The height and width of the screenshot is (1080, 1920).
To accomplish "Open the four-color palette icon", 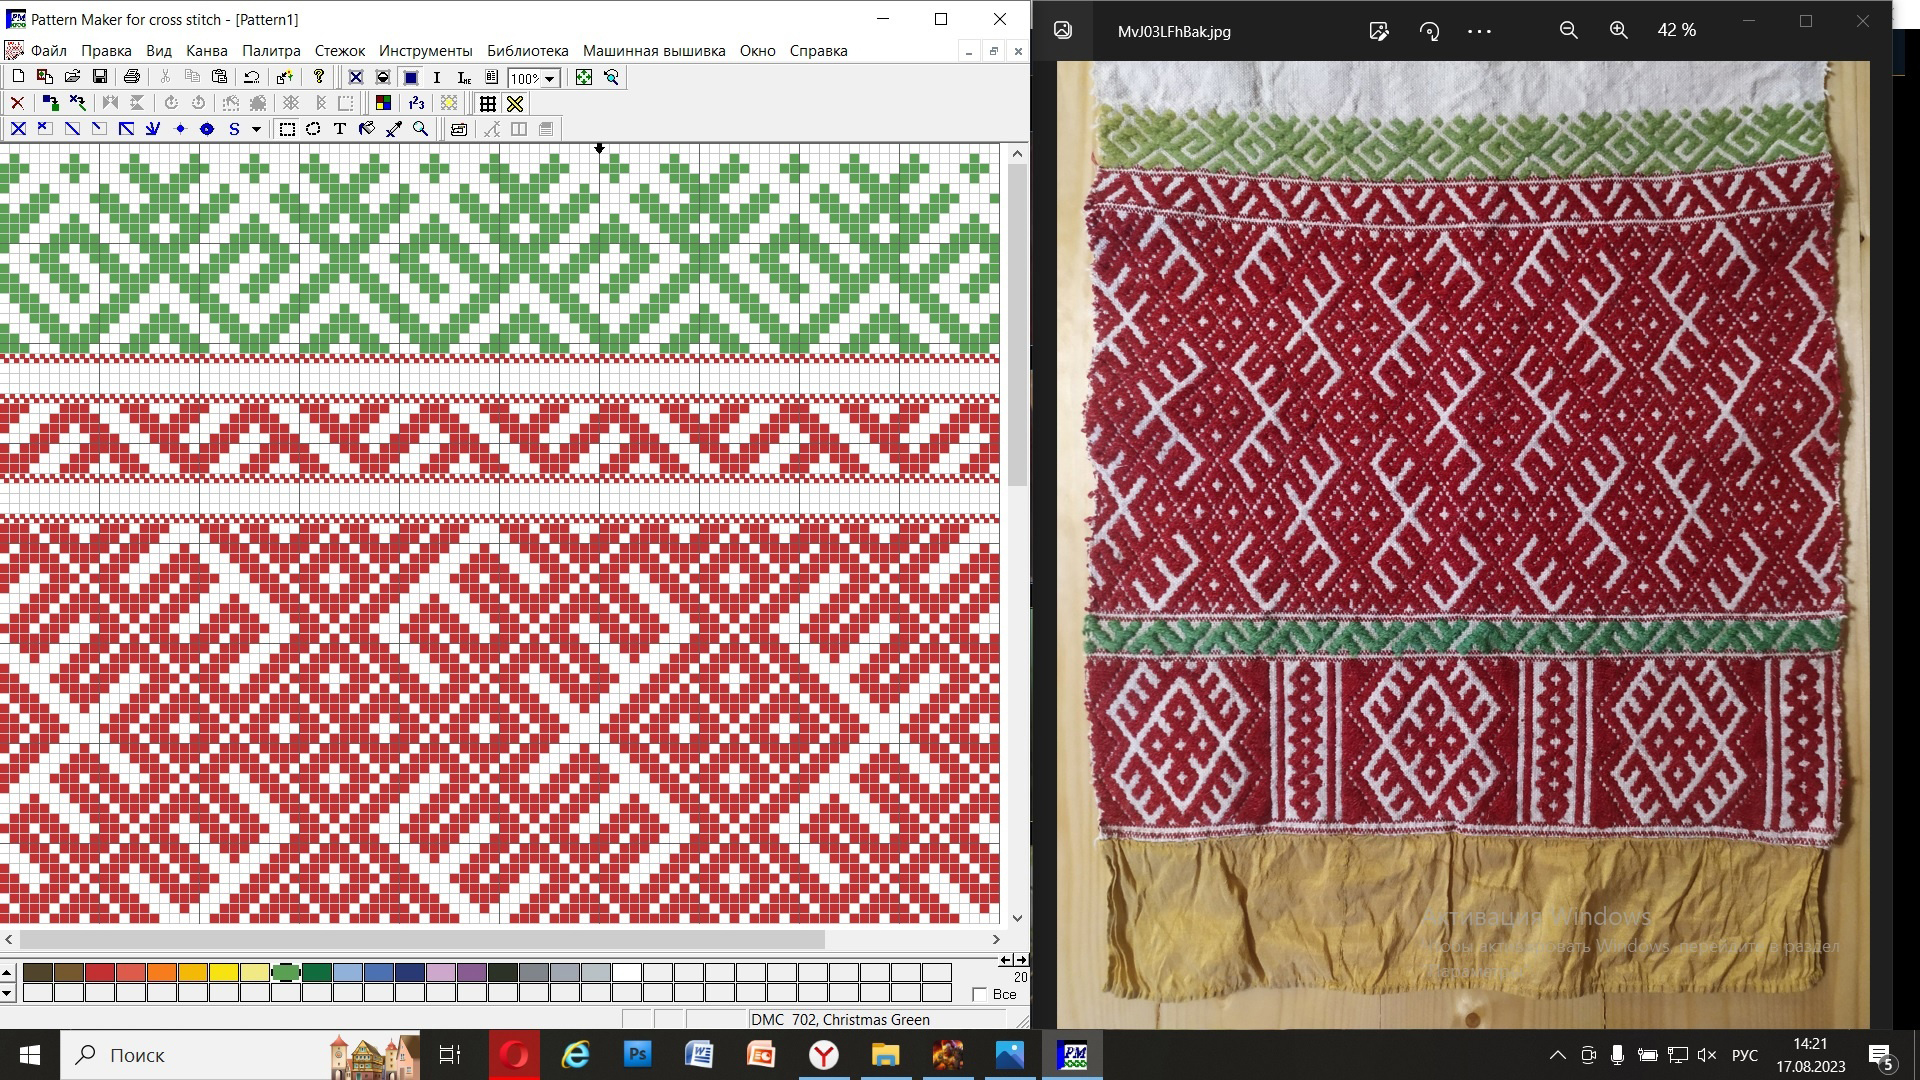I will tap(383, 103).
